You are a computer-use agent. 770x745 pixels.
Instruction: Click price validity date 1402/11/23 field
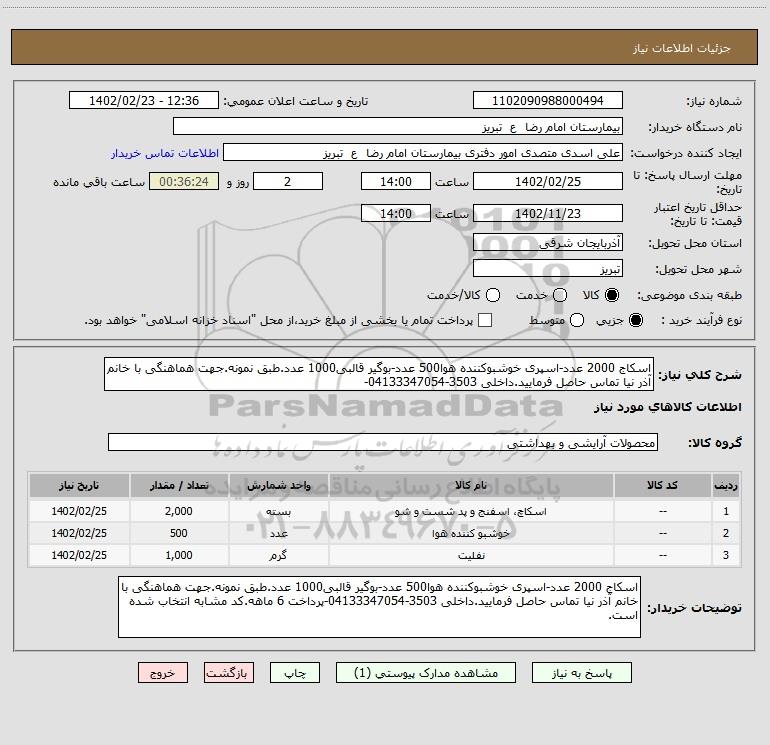[x=548, y=213]
